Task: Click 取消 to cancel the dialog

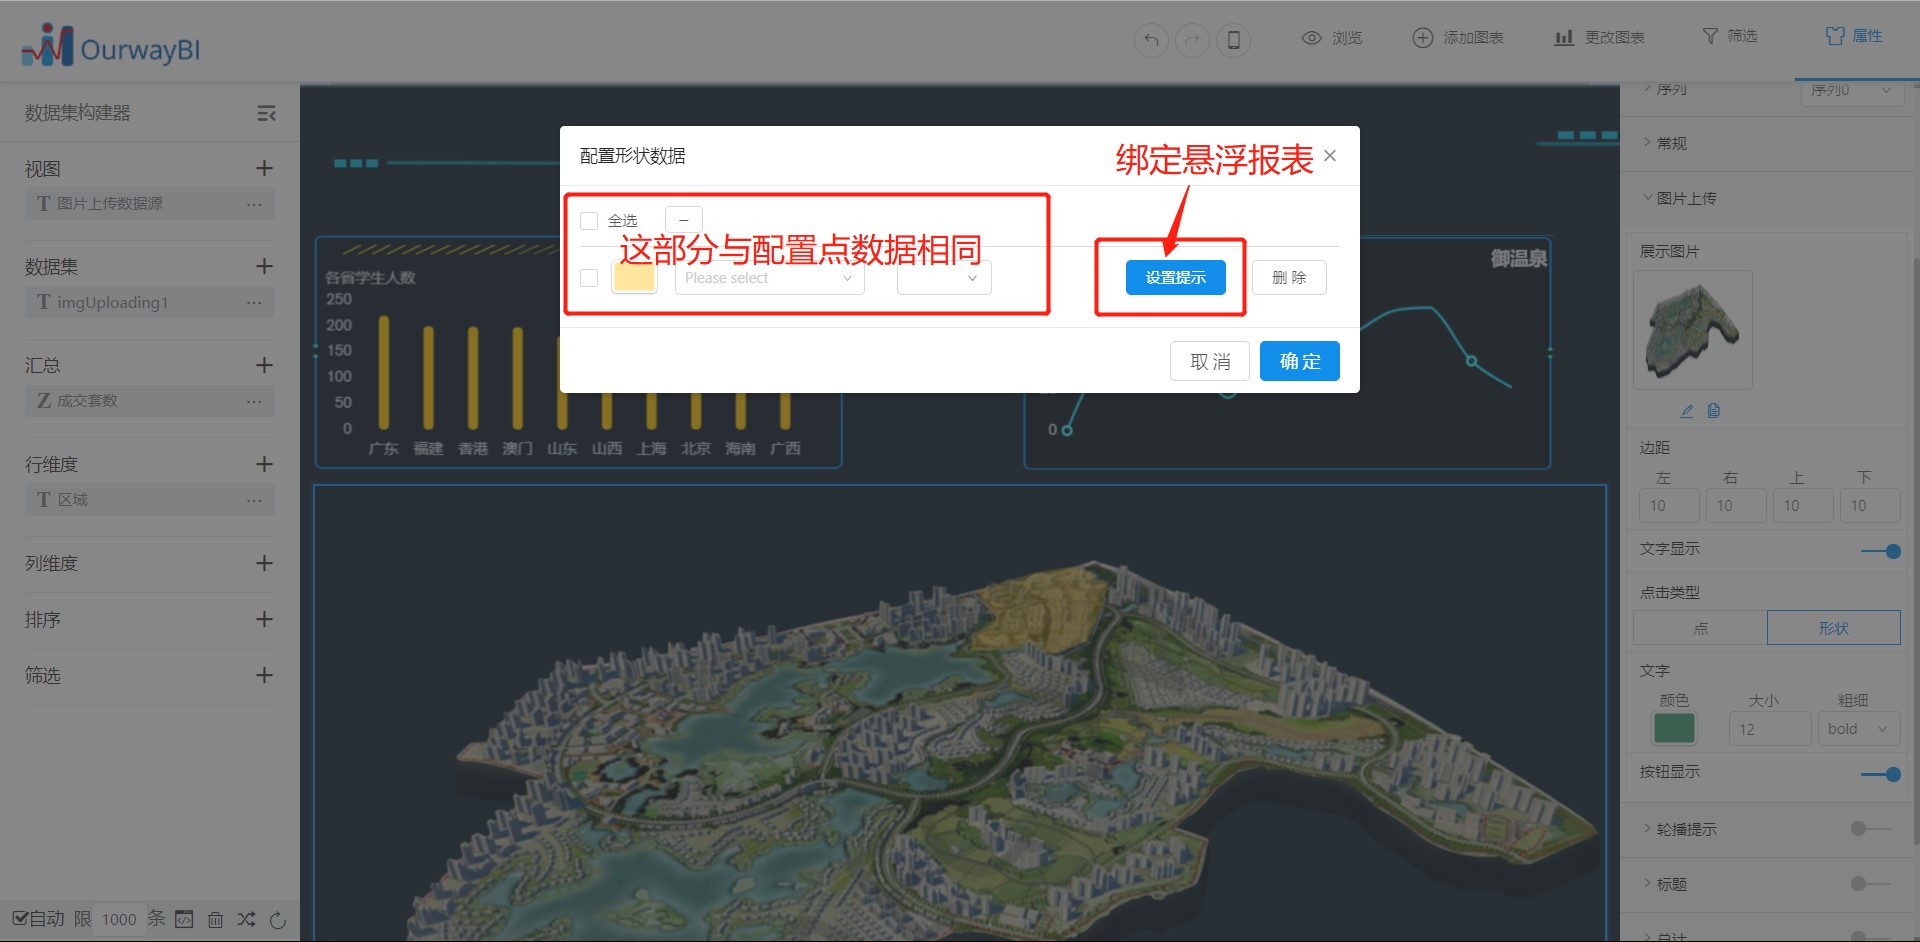Action: click(1210, 361)
